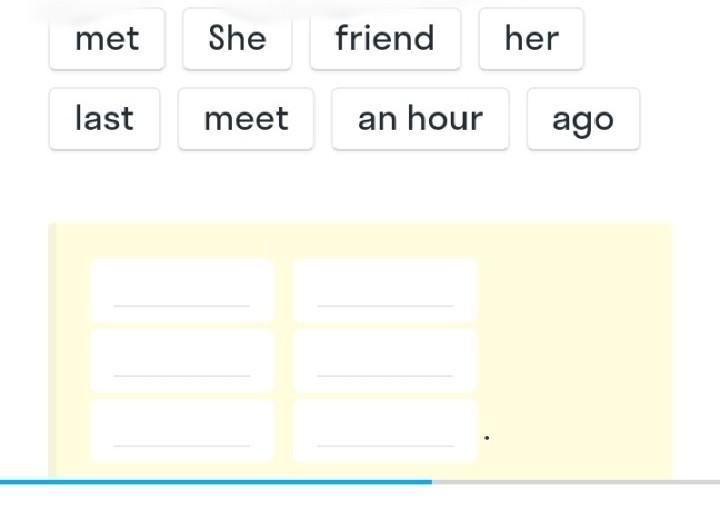Viewport: 720px width, 506px height.
Task: Pick the last blank slot before the period
Action: (385, 430)
